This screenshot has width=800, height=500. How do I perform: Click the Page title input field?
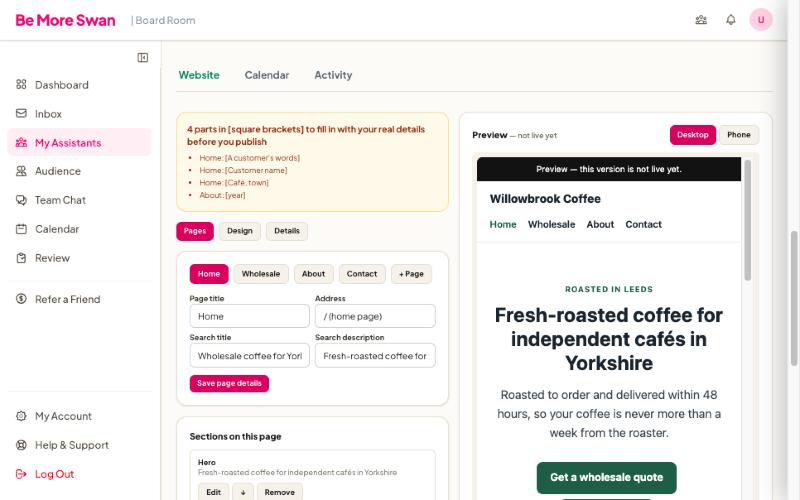pyautogui.click(x=249, y=316)
